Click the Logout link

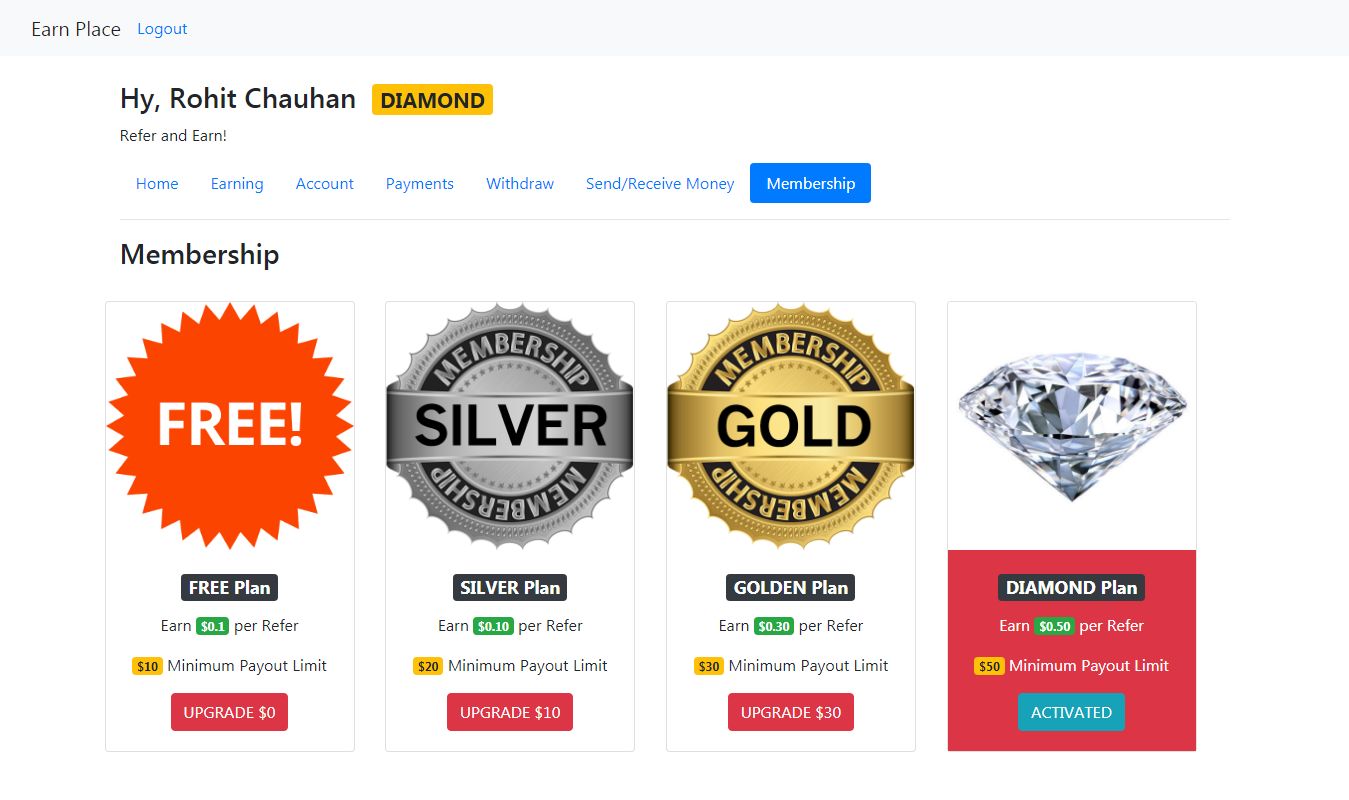click(x=162, y=28)
